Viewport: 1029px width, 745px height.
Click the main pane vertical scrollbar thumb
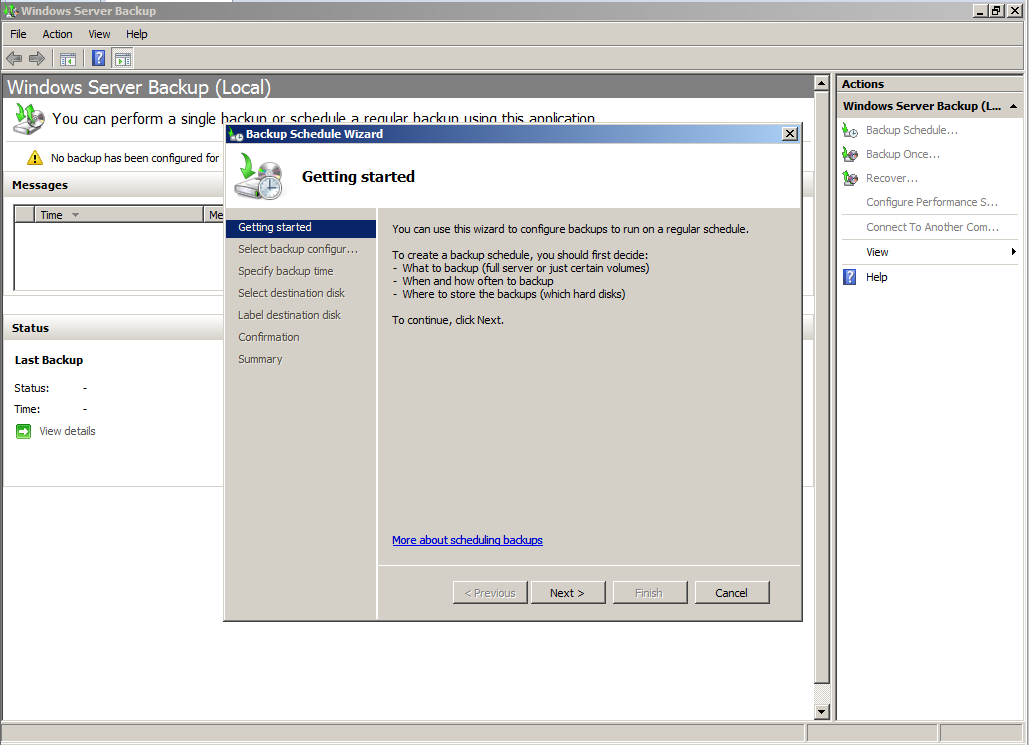coord(822,387)
